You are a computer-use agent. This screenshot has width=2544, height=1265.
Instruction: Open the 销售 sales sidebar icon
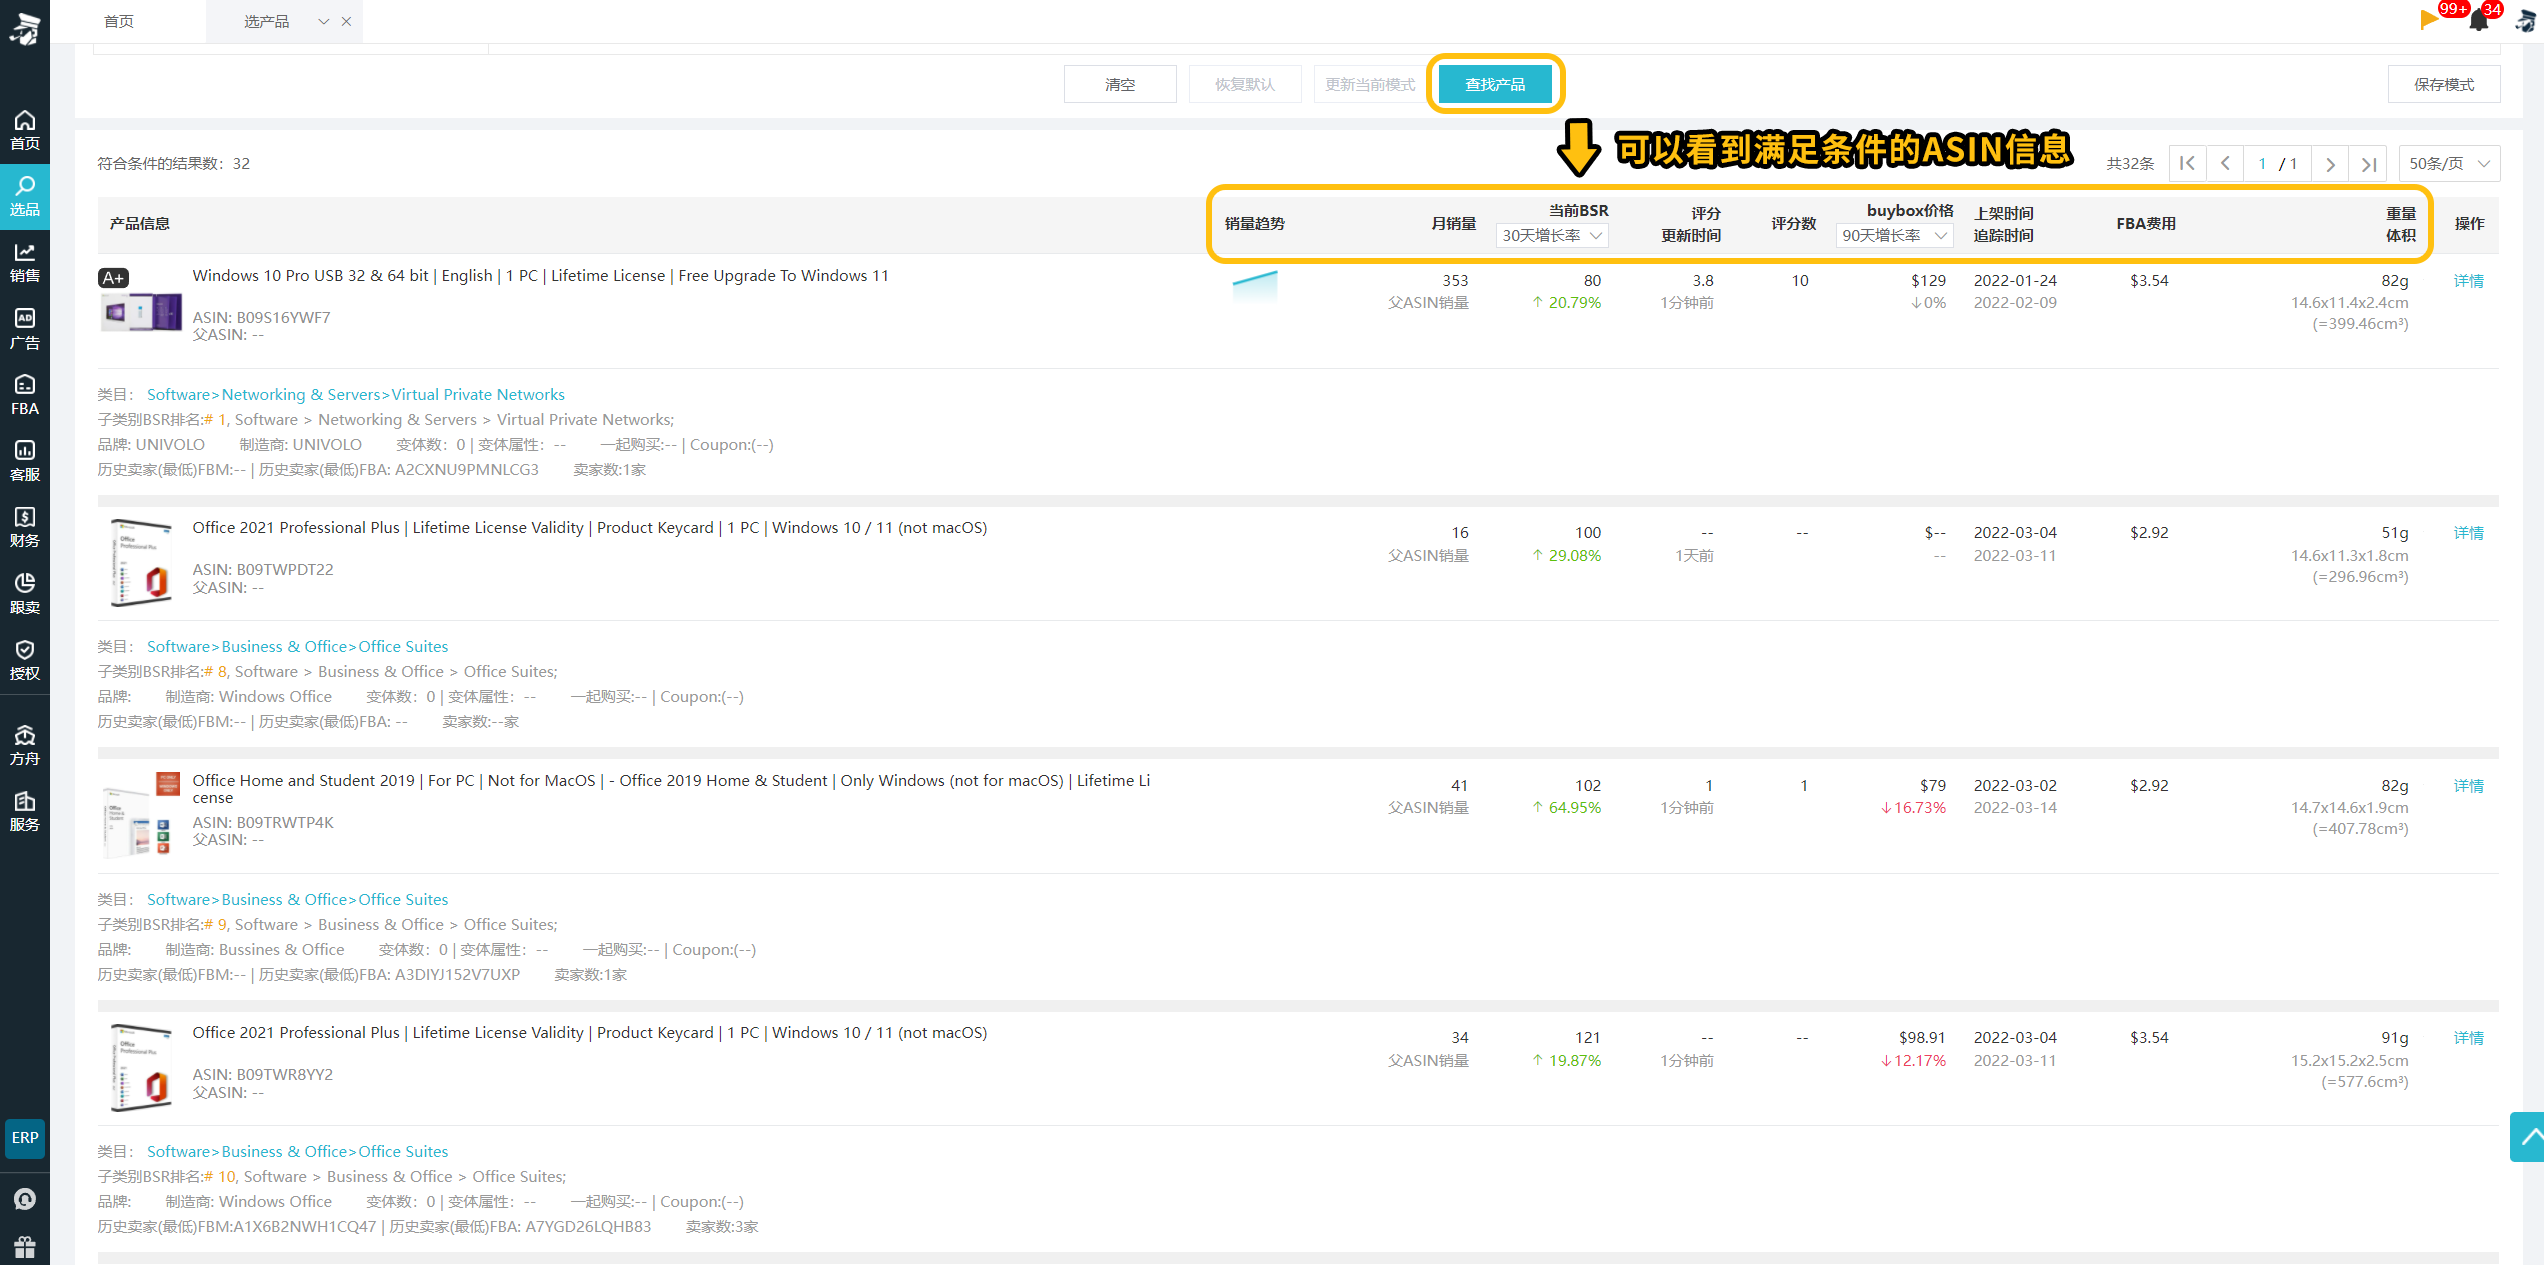tap(24, 262)
